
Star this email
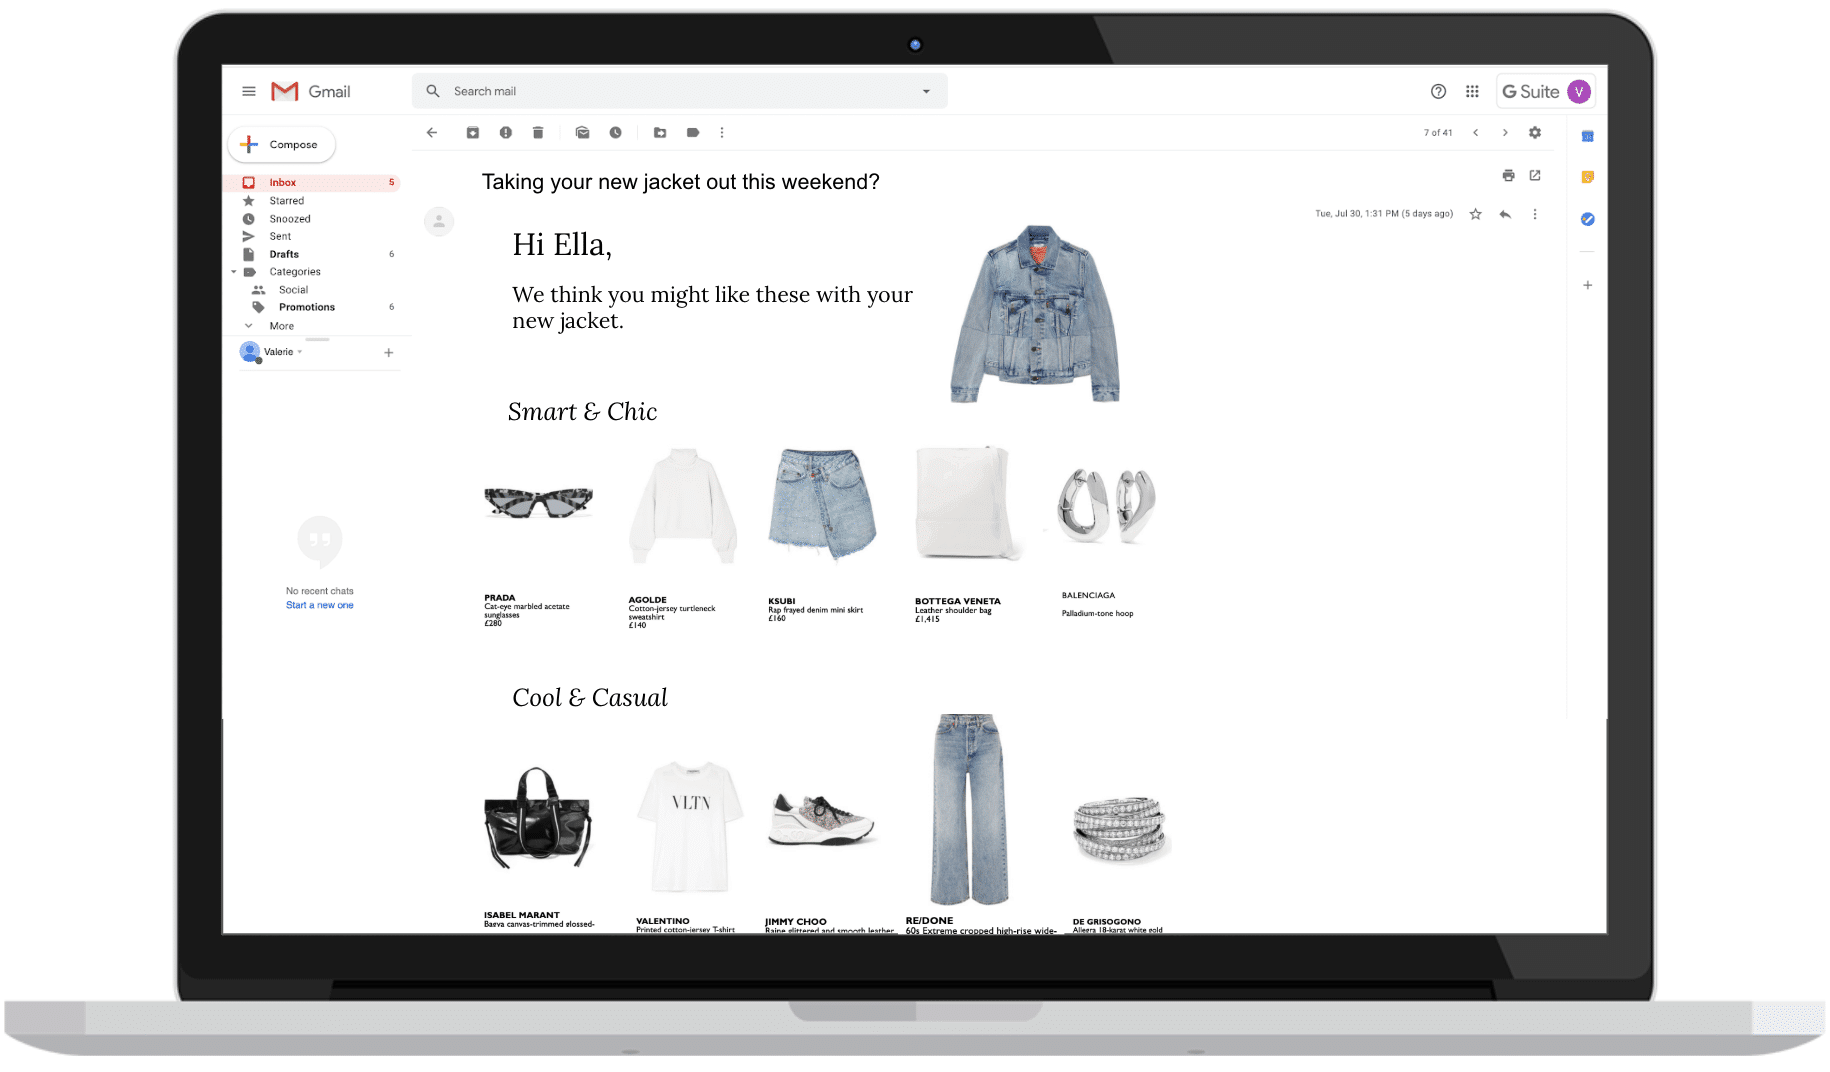point(1475,214)
